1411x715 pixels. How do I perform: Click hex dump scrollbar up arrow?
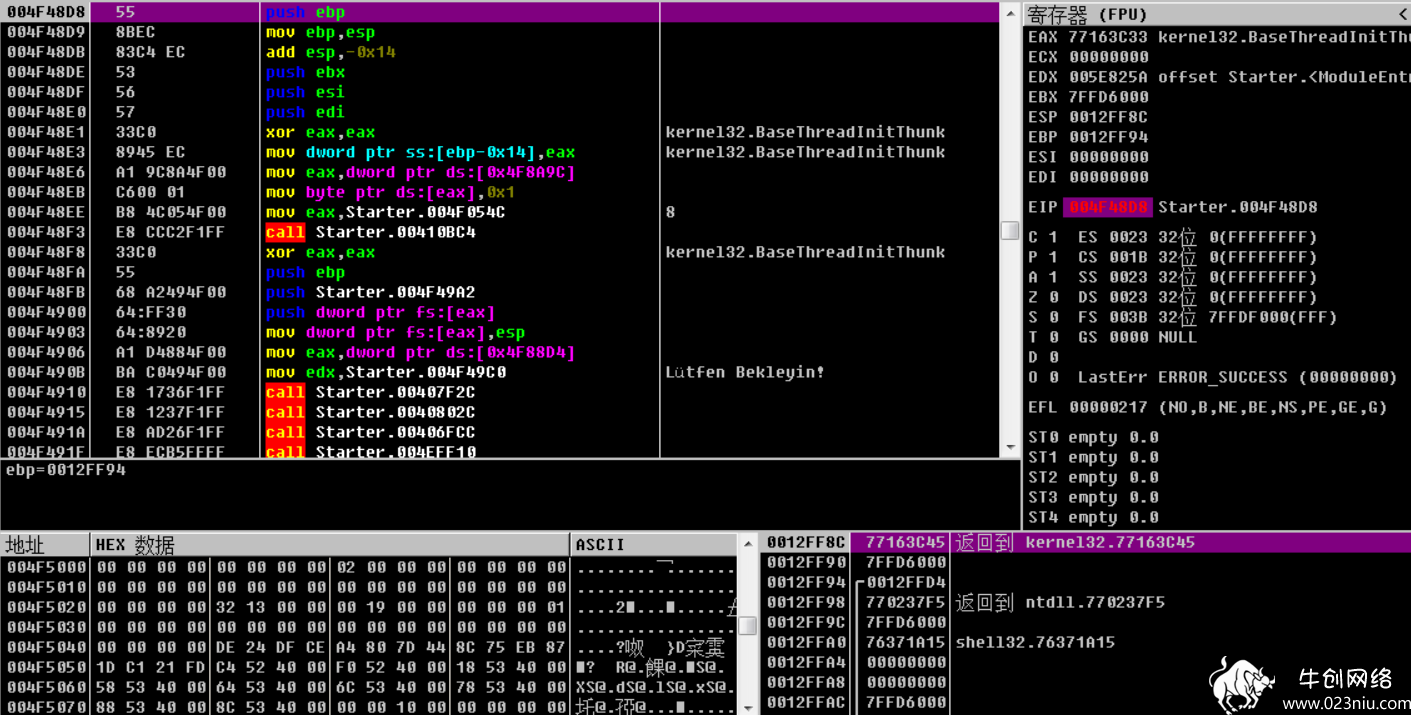(x=747, y=544)
